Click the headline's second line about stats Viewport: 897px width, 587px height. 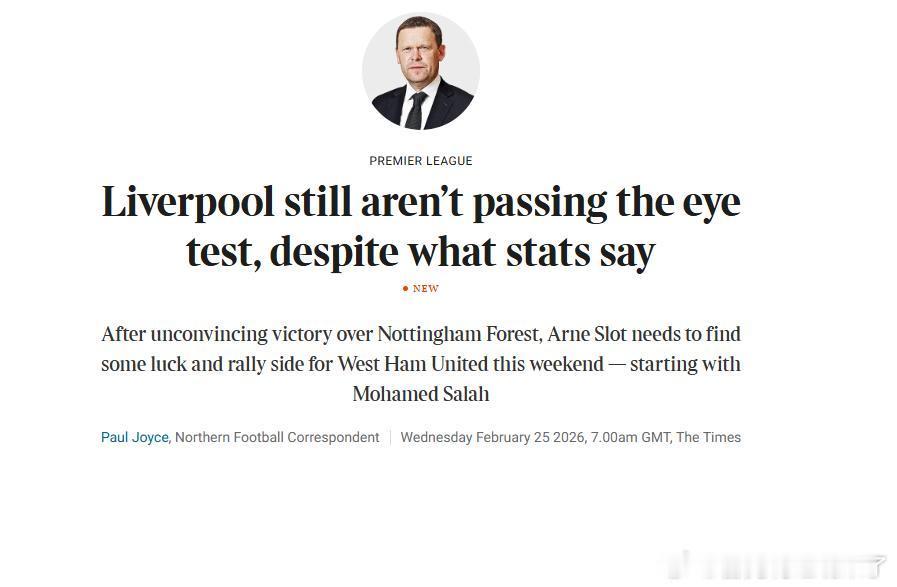coord(421,252)
